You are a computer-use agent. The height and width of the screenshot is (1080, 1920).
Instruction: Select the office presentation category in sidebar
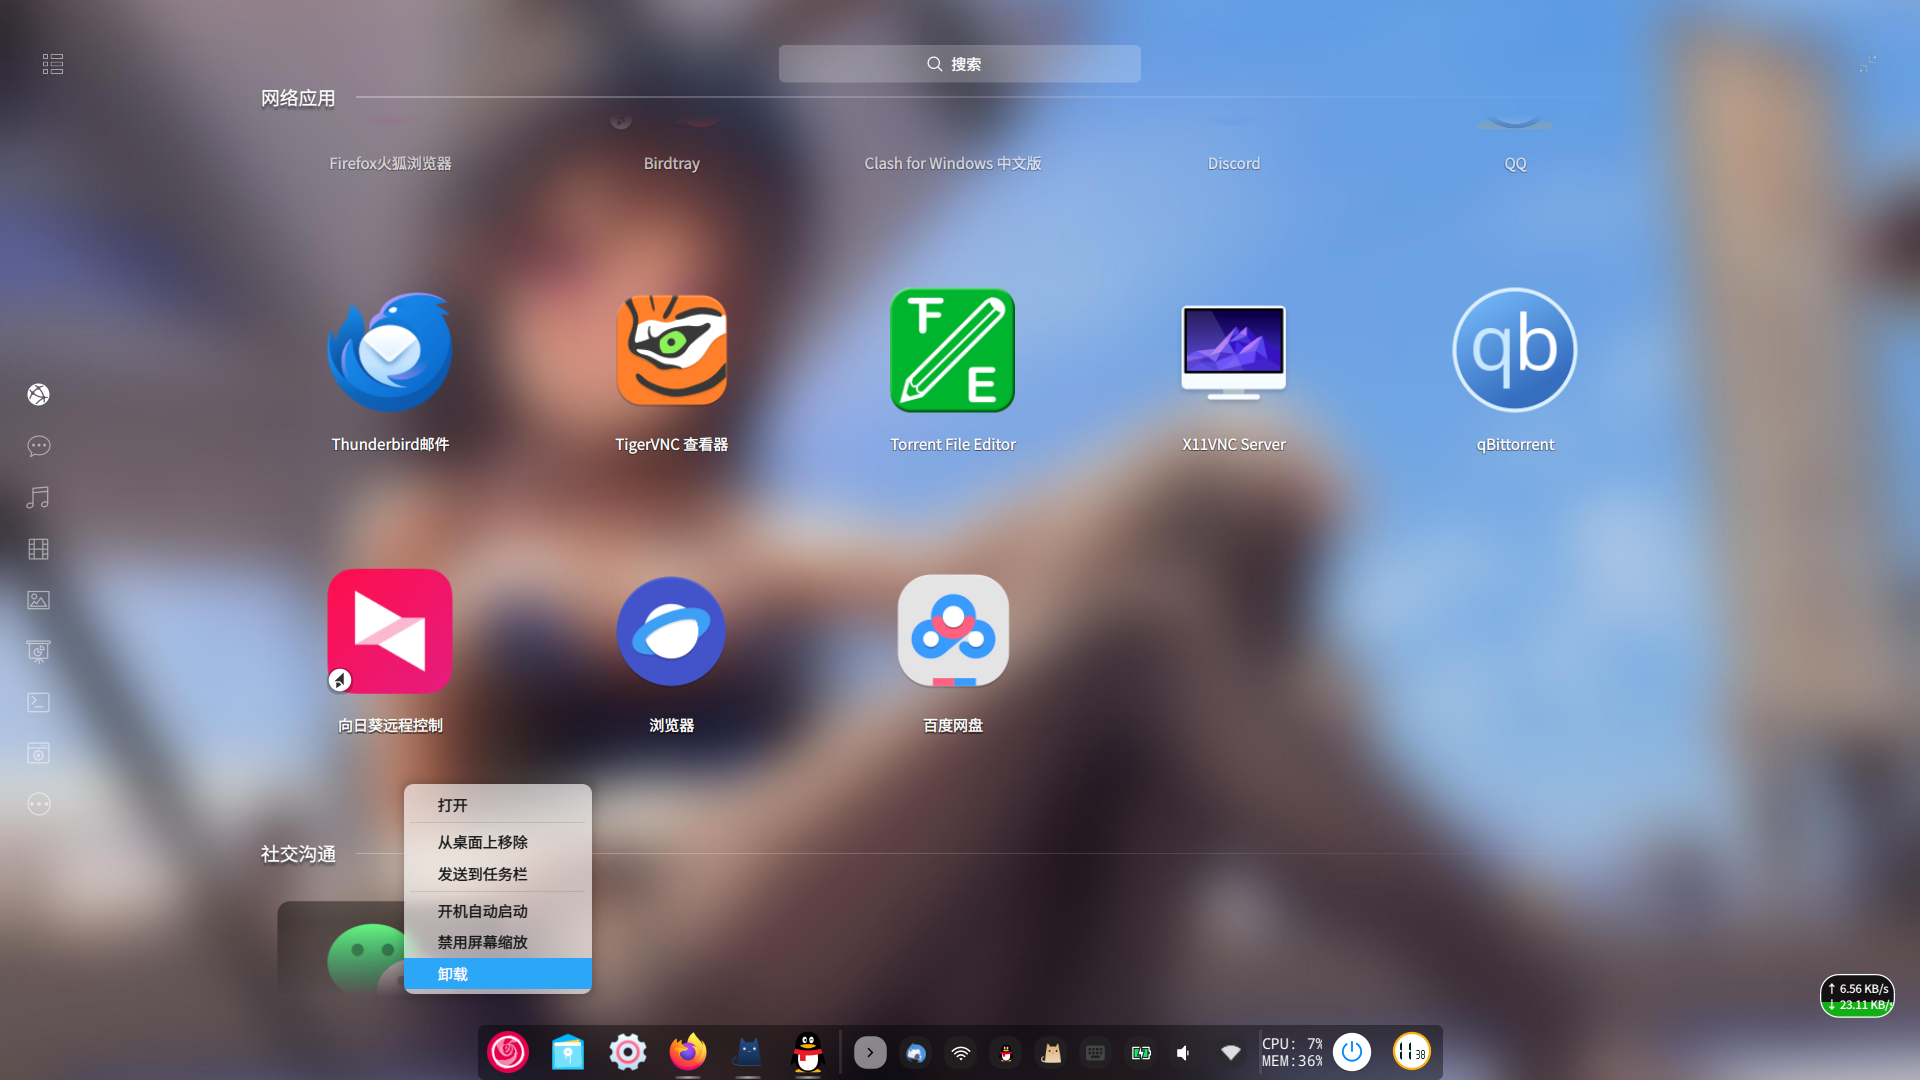point(39,651)
